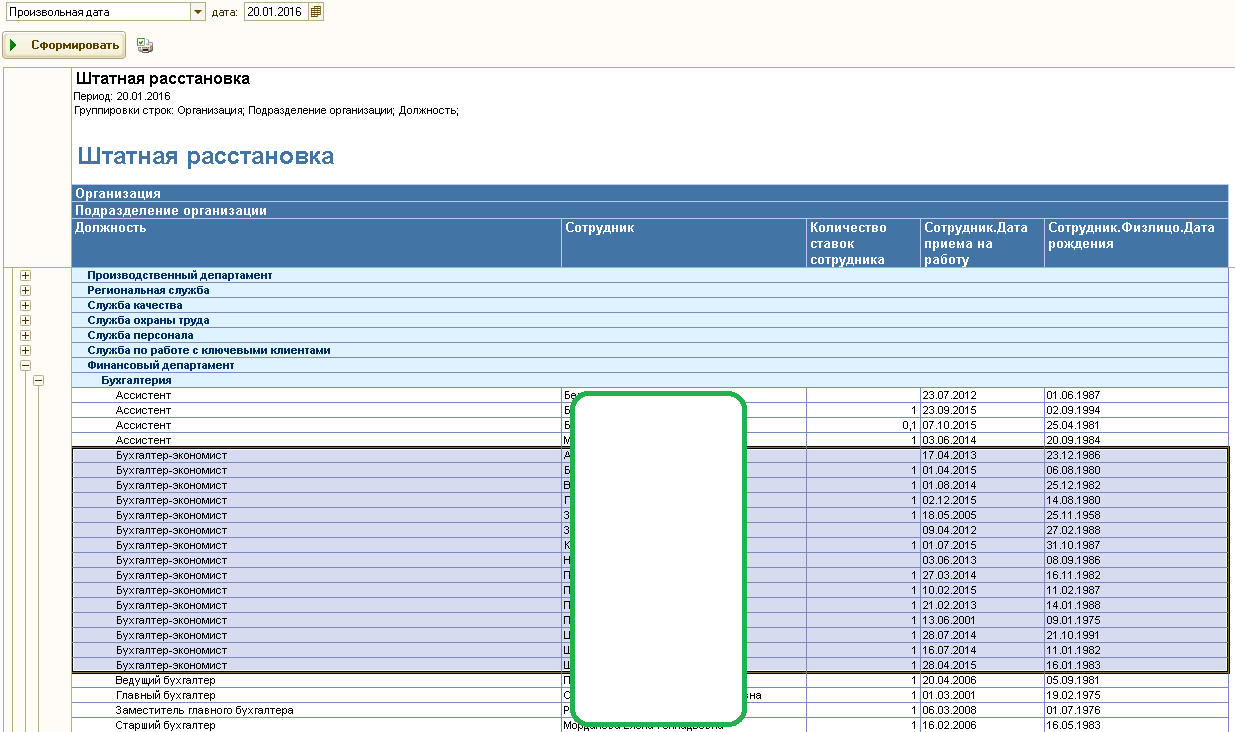The height and width of the screenshot is (732, 1235).
Task: Open the Произвольная дата dropdown
Action: pyautogui.click(x=197, y=12)
